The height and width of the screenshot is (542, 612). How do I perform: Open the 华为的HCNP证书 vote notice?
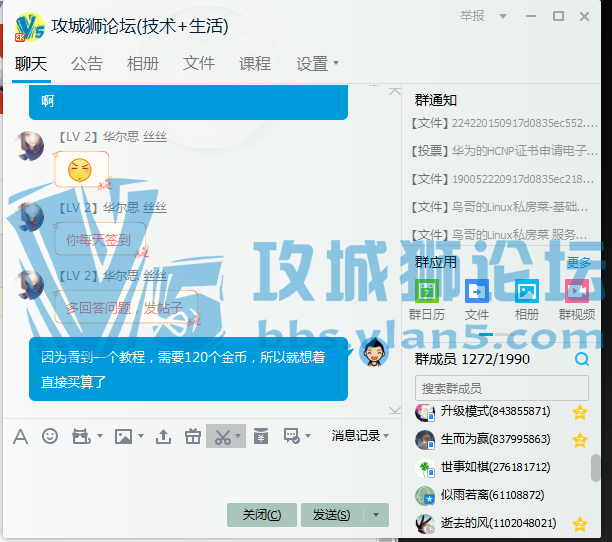pos(504,151)
